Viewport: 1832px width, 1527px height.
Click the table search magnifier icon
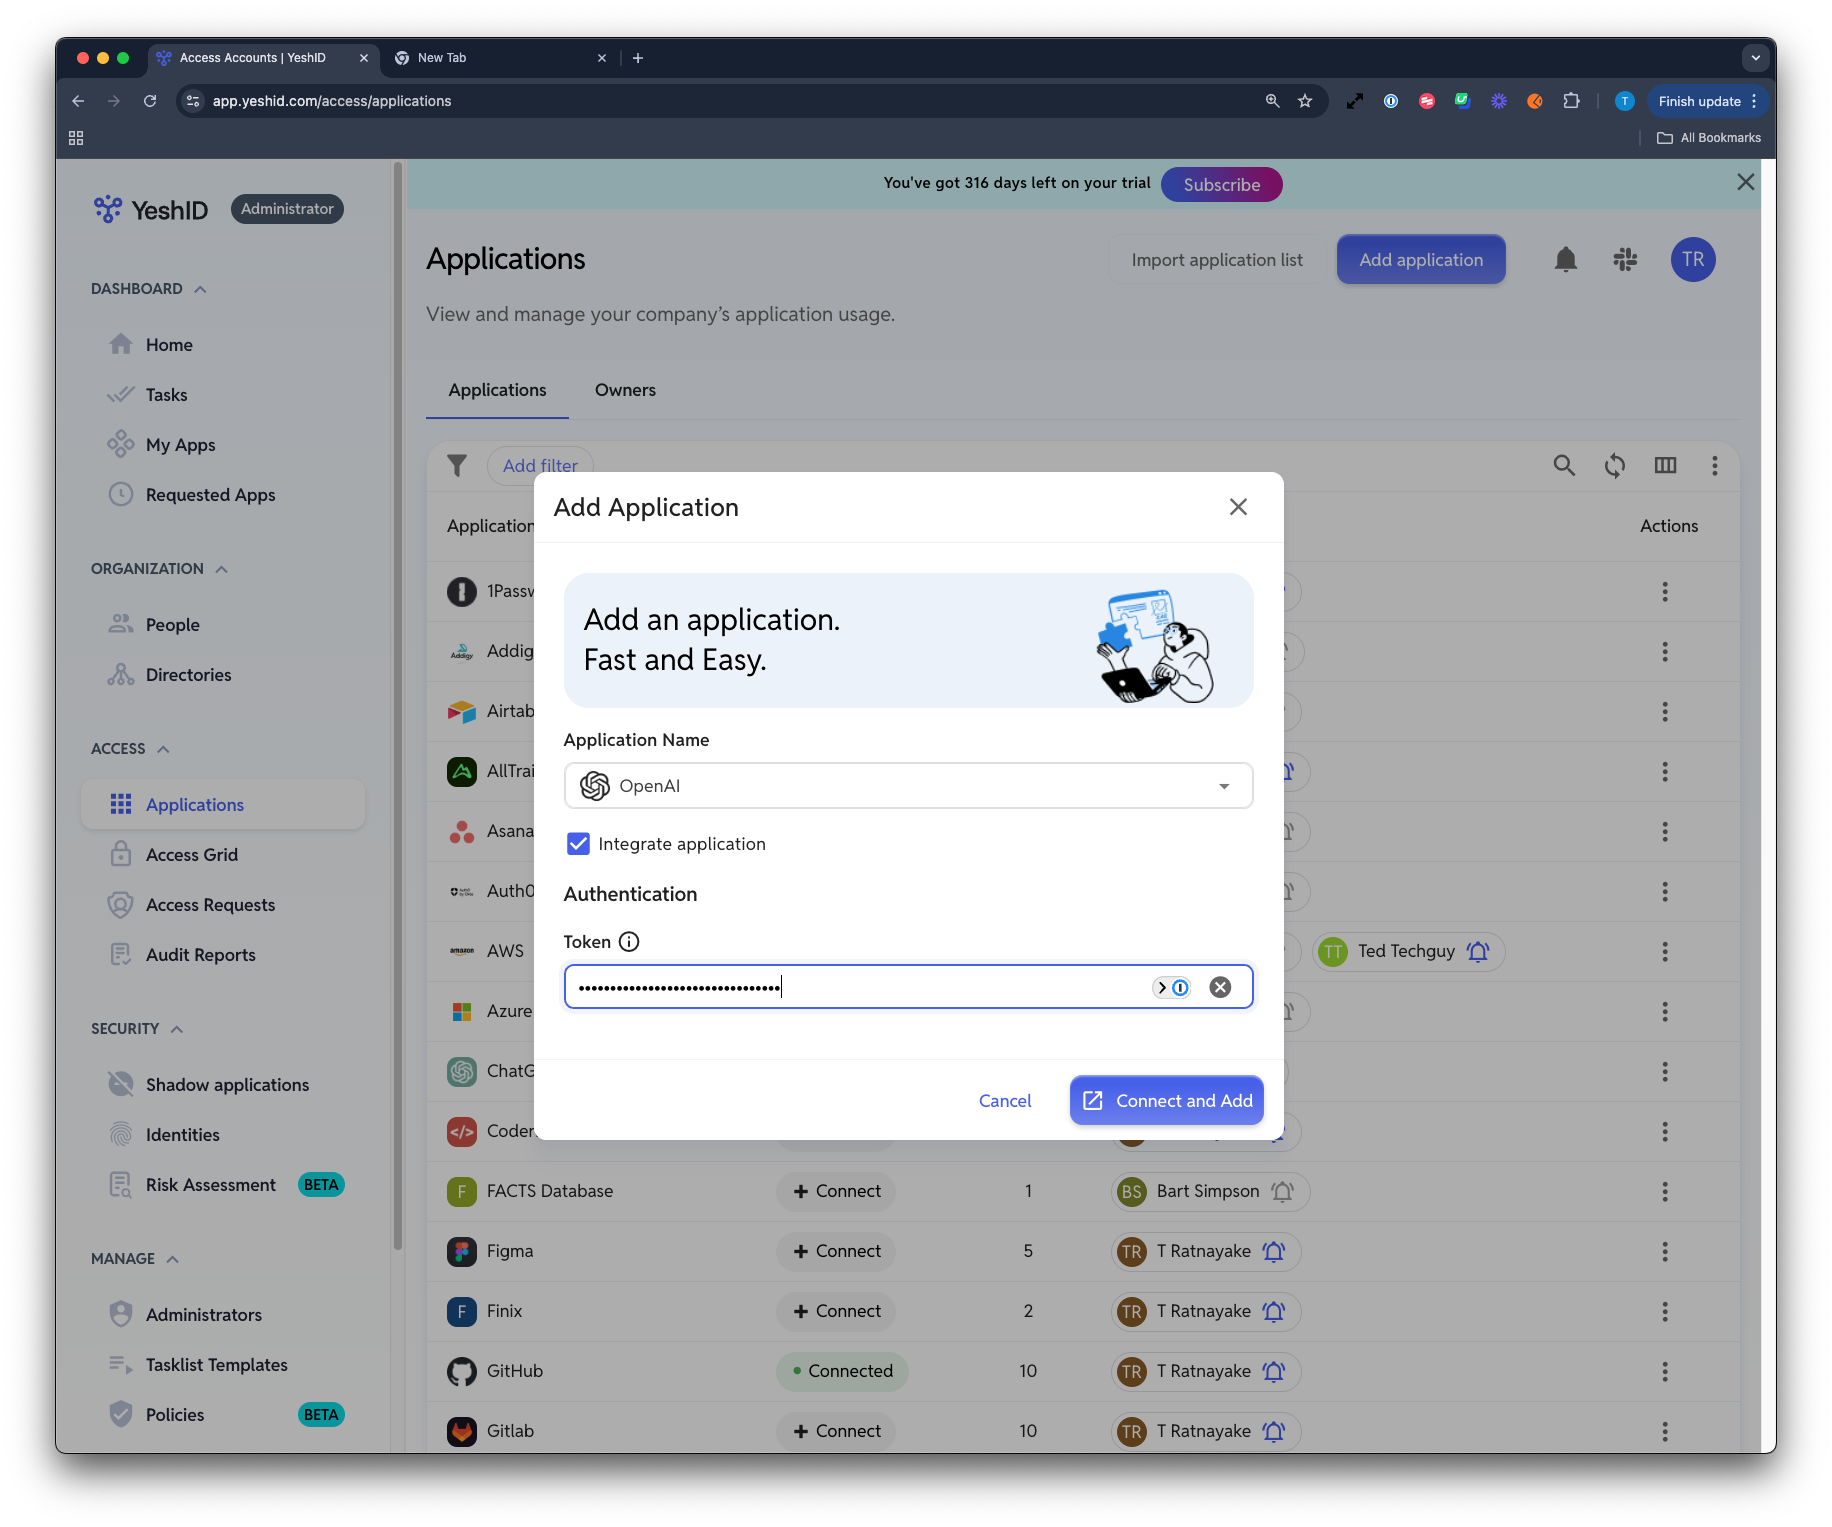coord(1564,465)
